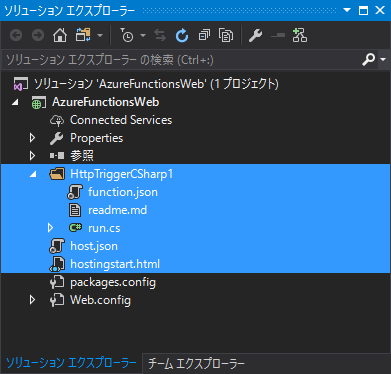The image size is (391, 374).
Task: Open dropdown arrow next to switch views icon
Action: [100, 35]
